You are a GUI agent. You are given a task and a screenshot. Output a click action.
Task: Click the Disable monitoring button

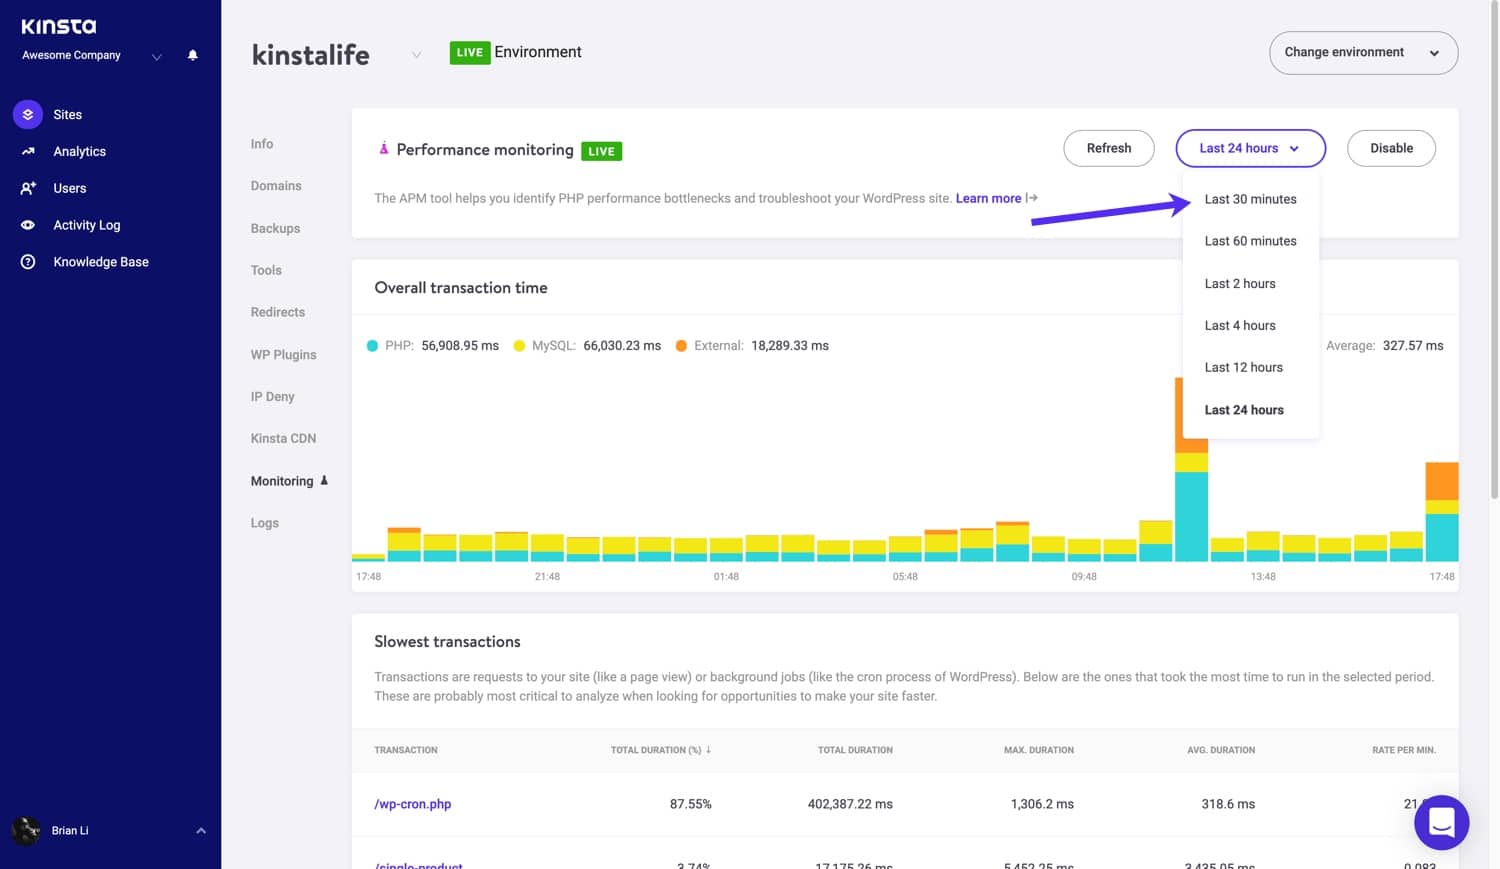pos(1391,148)
